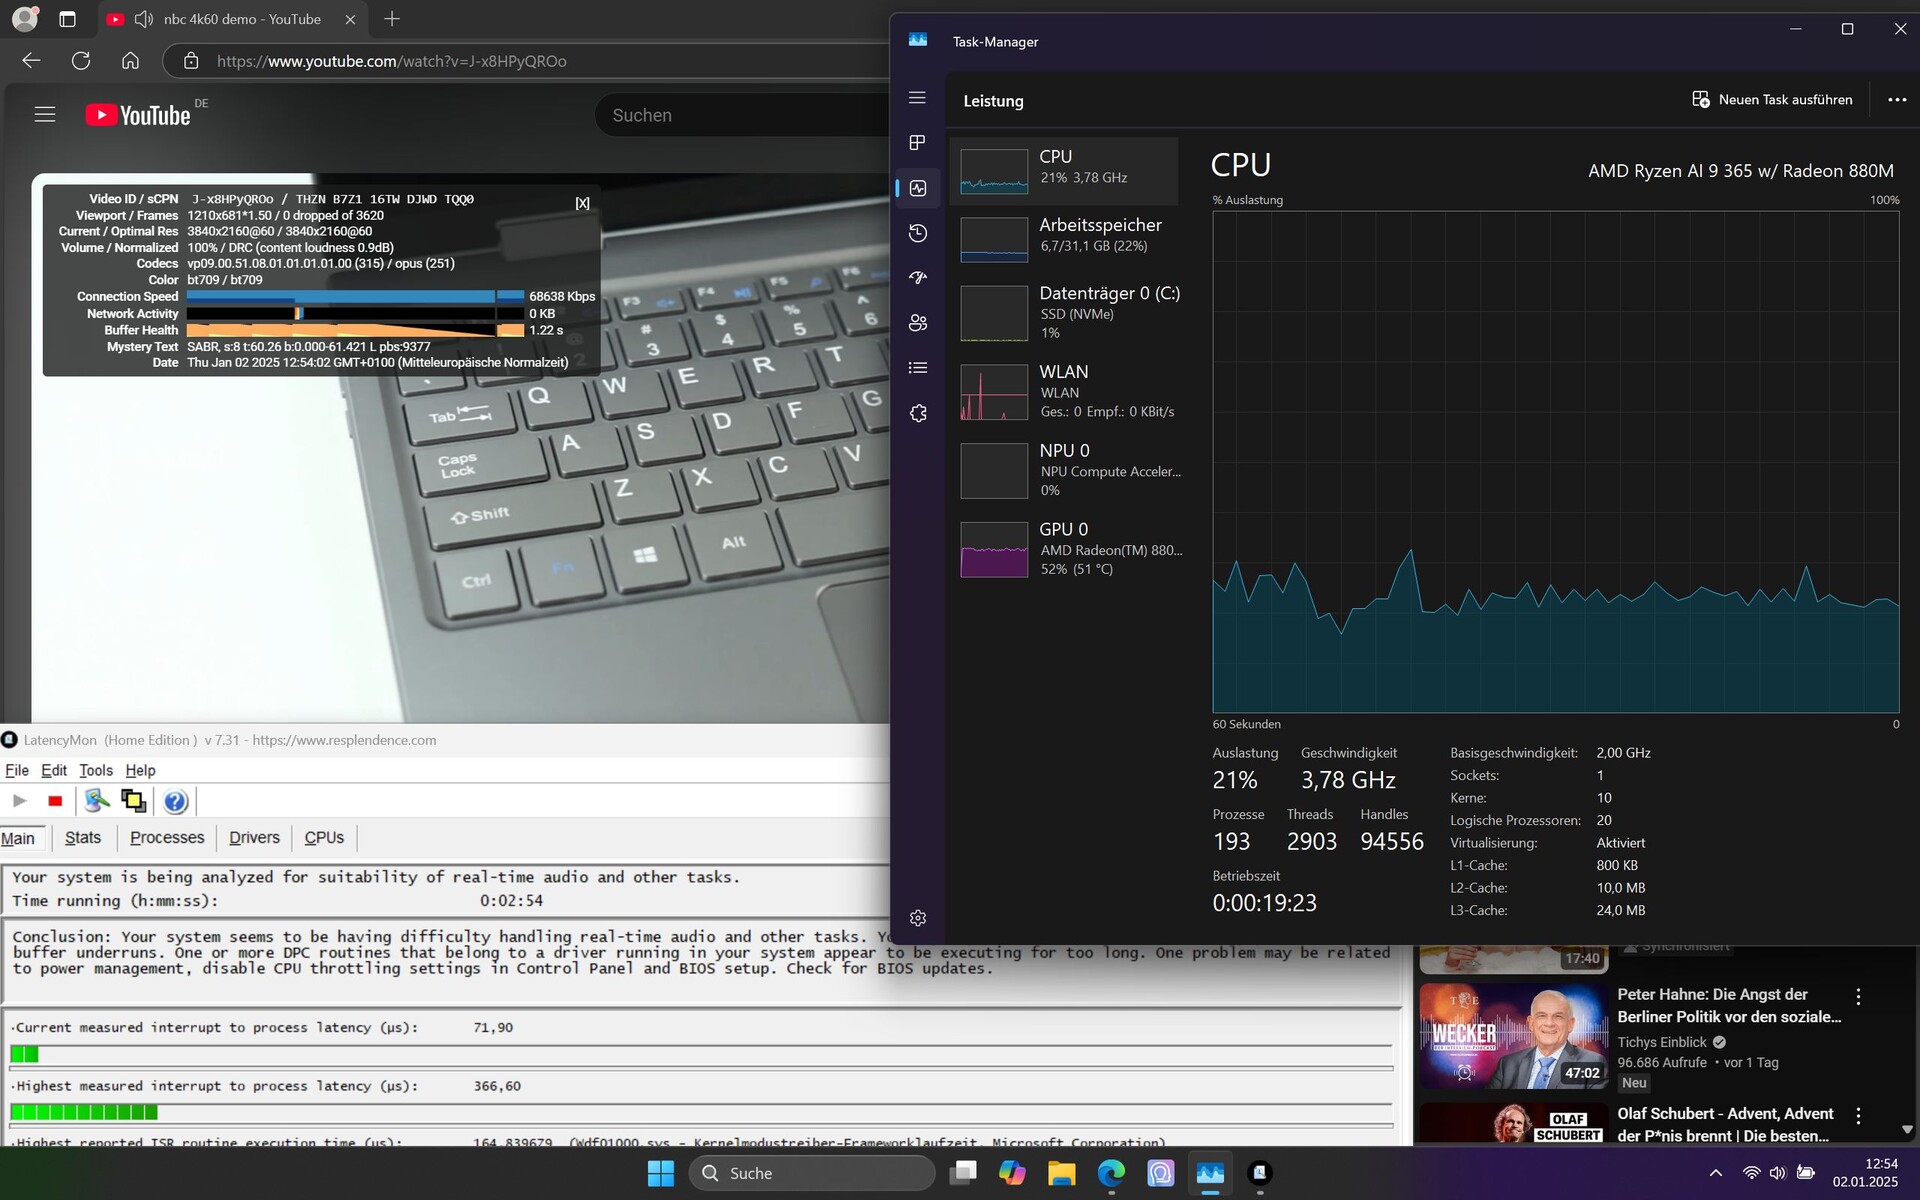This screenshot has width=1920, height=1200.
Task: Click the YouTube Suchen search field
Action: (x=740, y=115)
